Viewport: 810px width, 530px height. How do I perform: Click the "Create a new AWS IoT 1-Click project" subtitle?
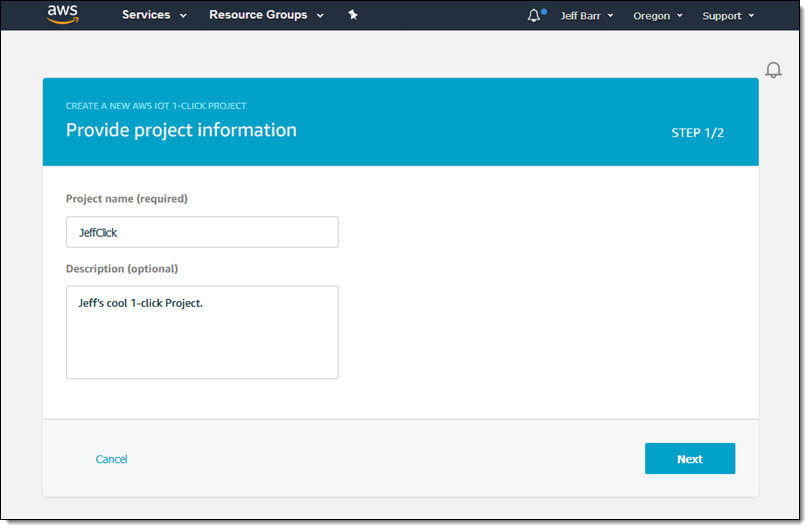(156, 105)
